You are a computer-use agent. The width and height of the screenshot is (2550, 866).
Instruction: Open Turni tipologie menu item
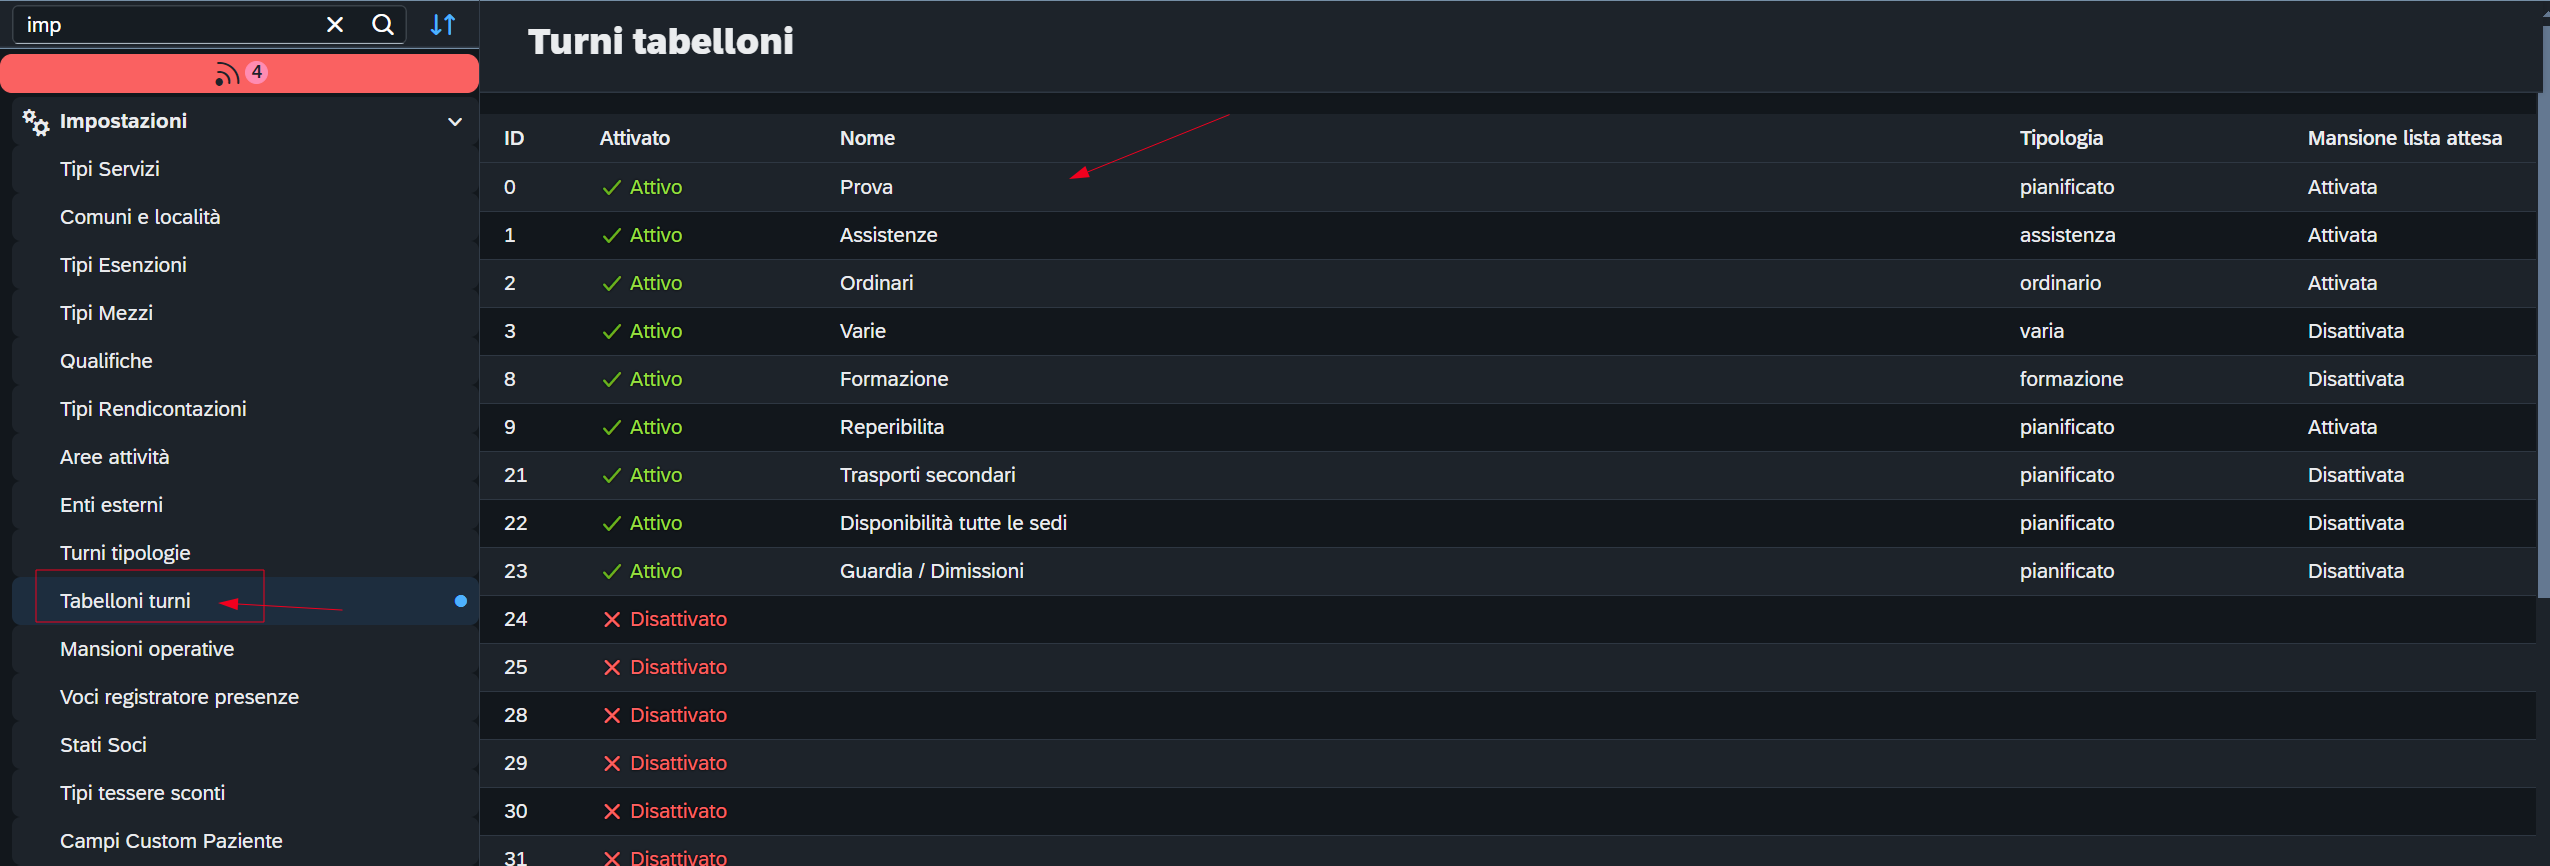pos(125,553)
